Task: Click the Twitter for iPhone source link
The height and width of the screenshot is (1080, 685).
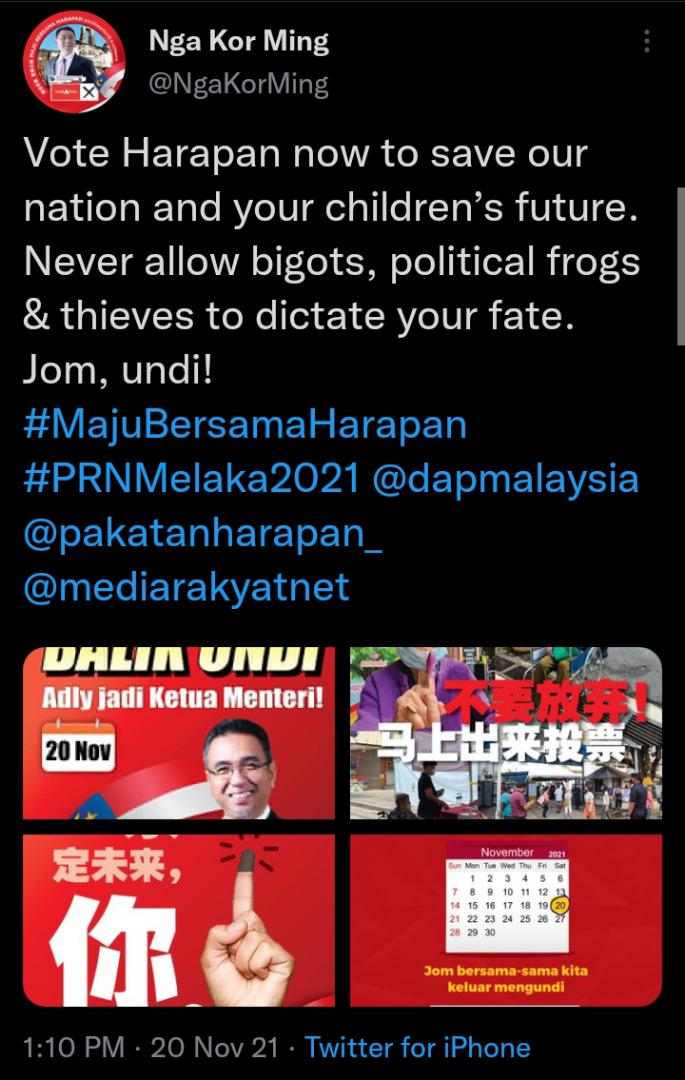Action: click(418, 1048)
